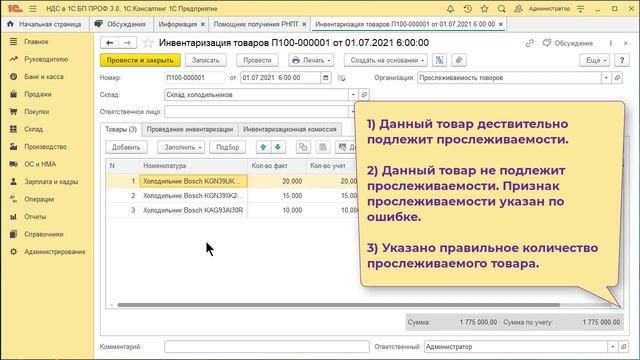Switch to Начальная страница tab
The width and height of the screenshot is (640, 360).
pos(44,24)
